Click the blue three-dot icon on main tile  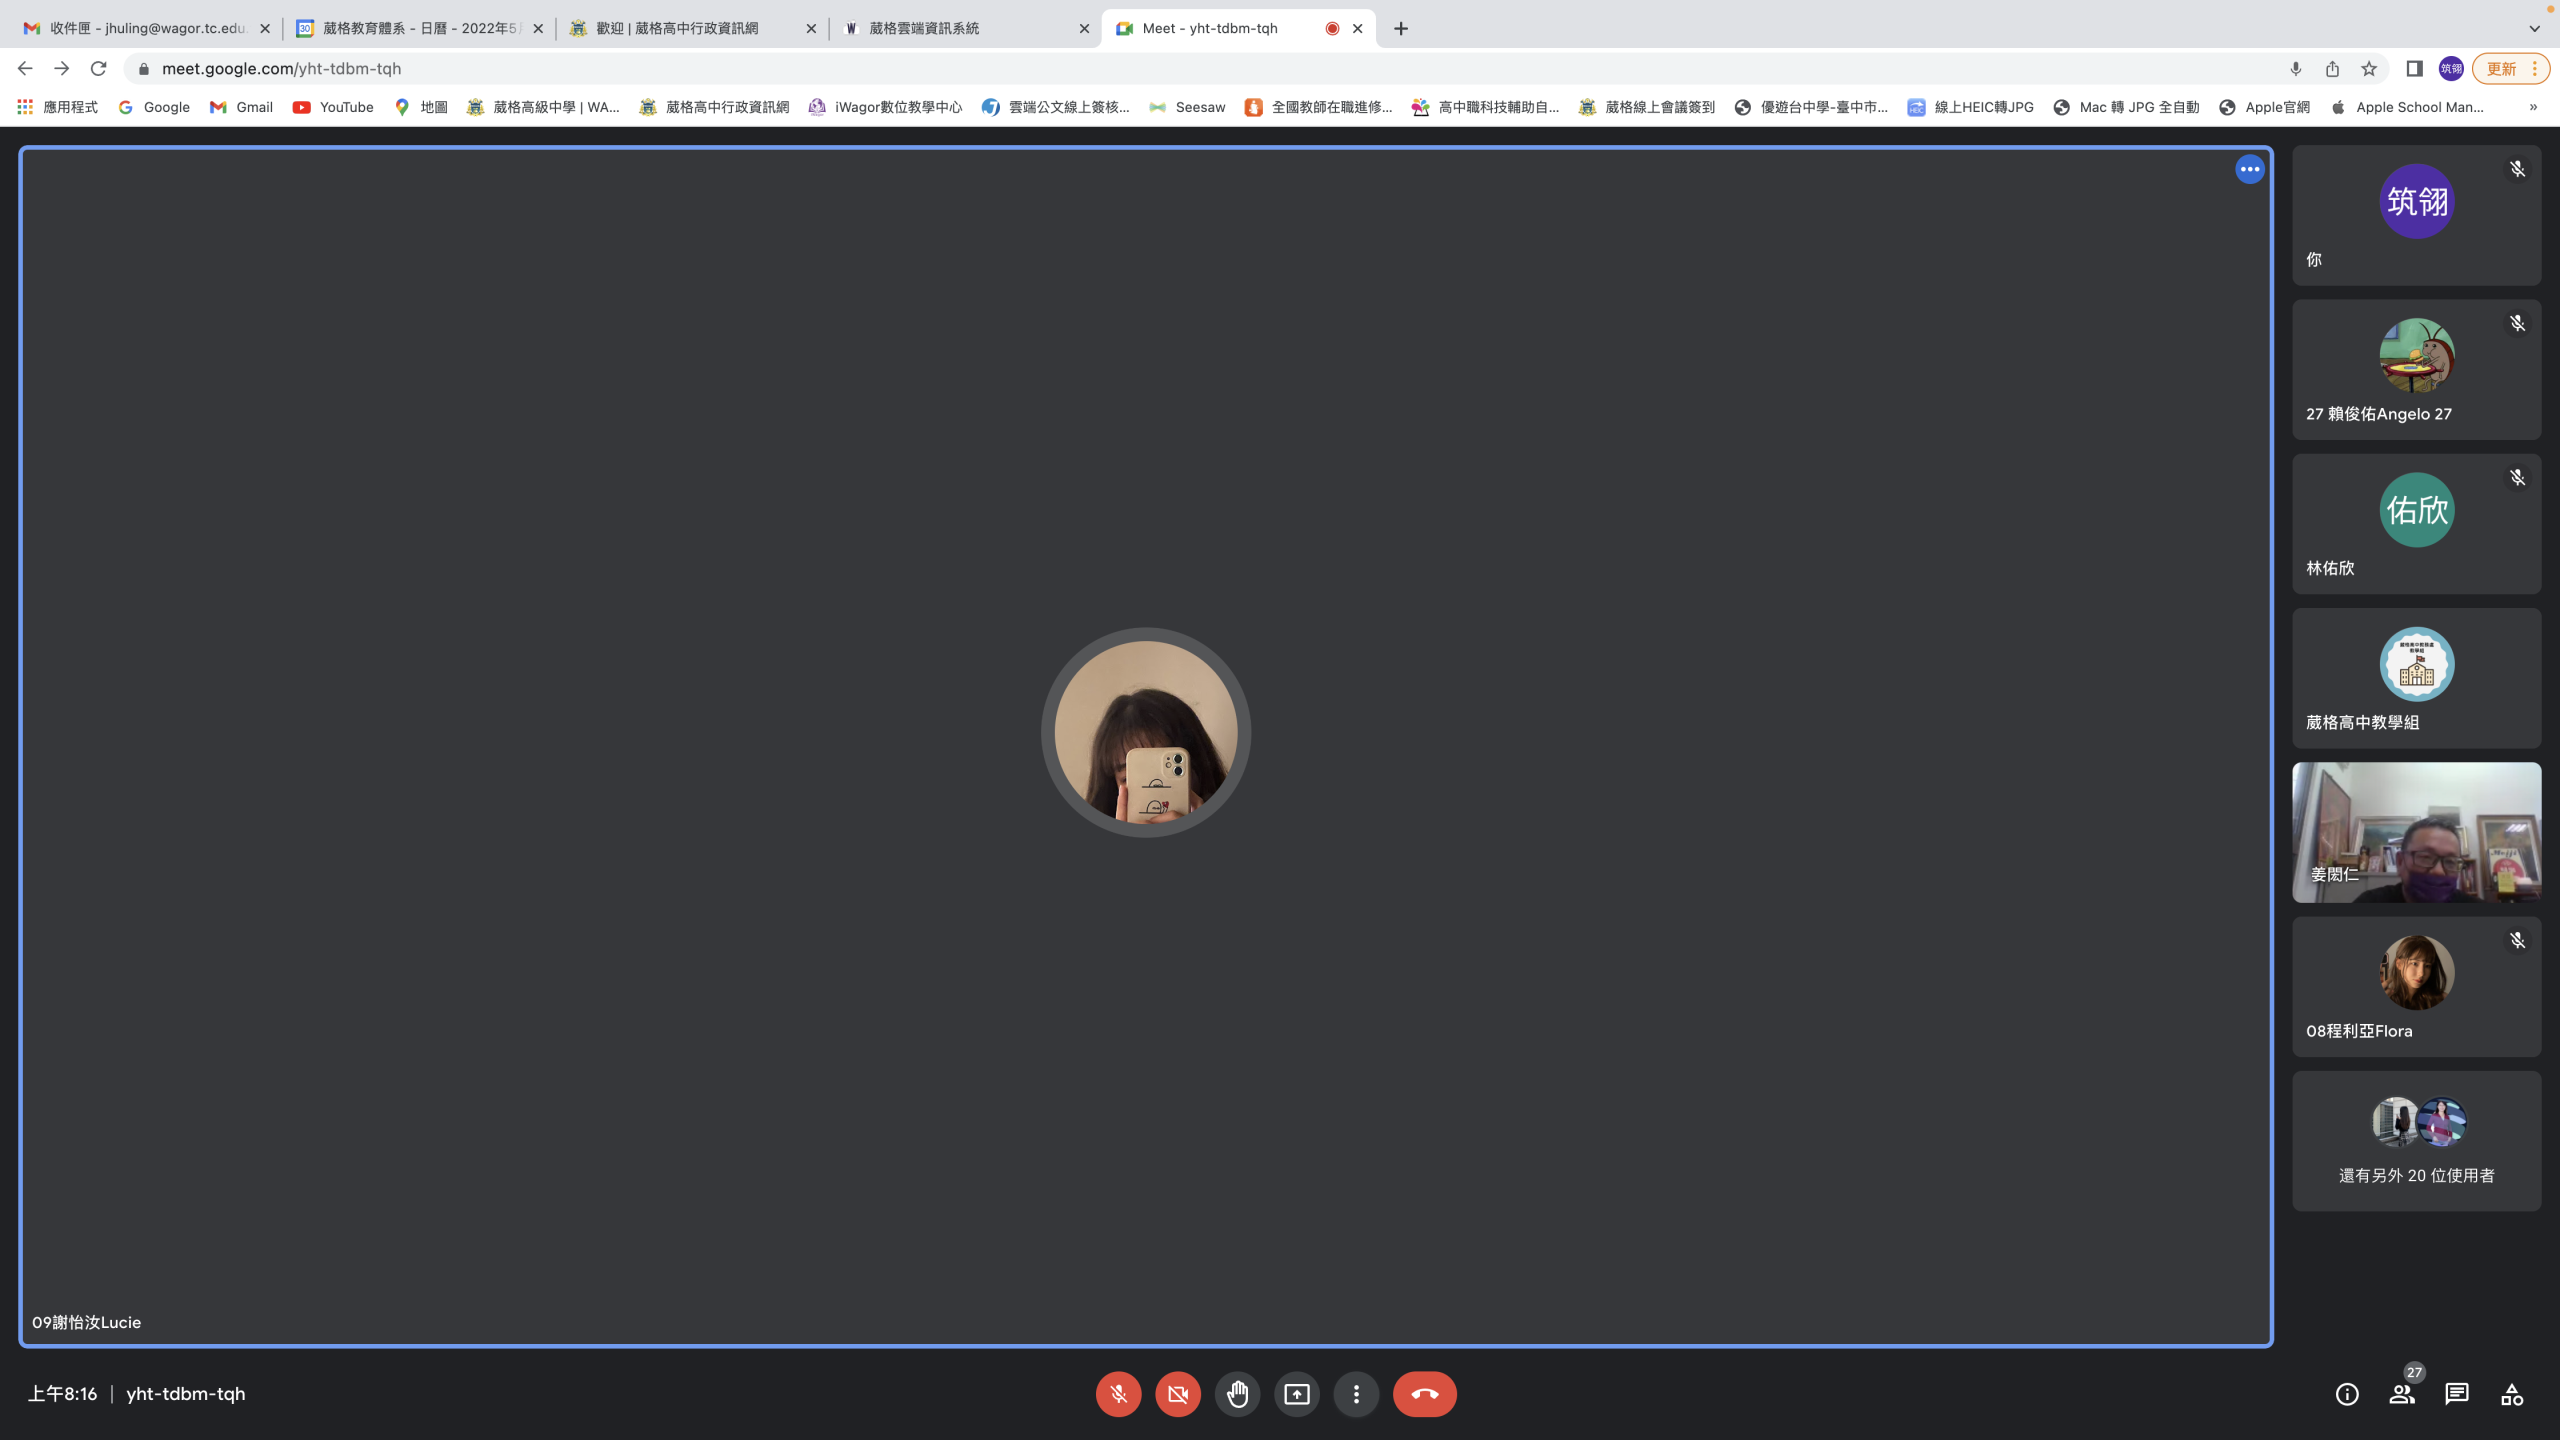(2250, 169)
